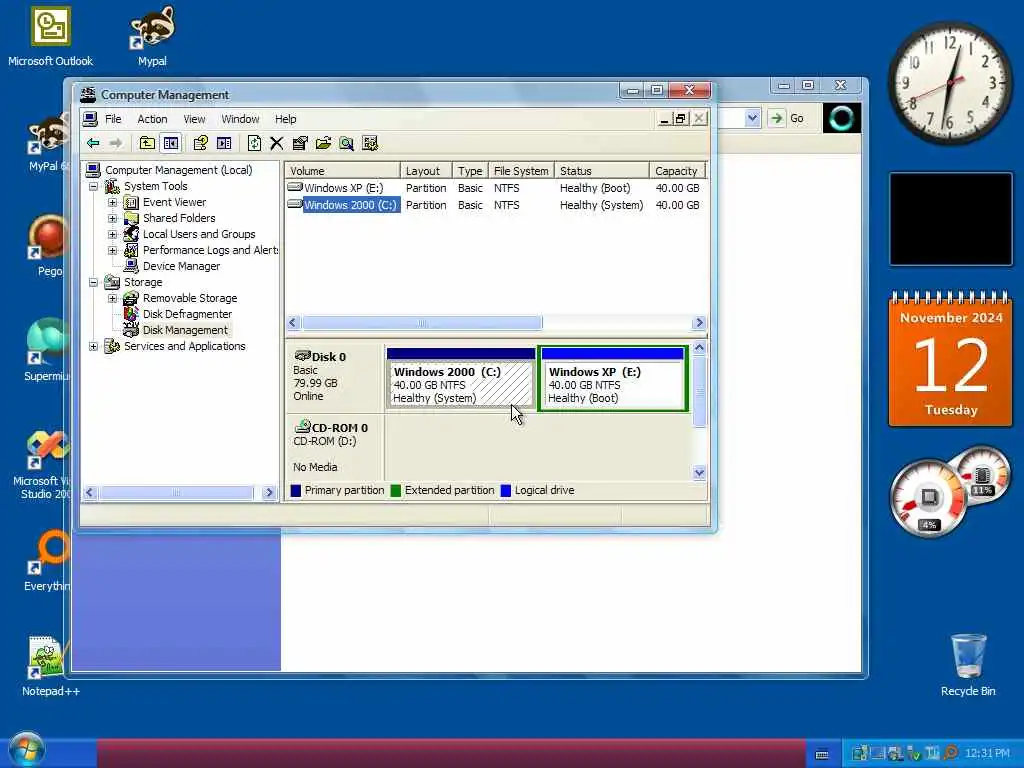The height and width of the screenshot is (768, 1024).
Task: Open the File menu
Action: [113, 119]
